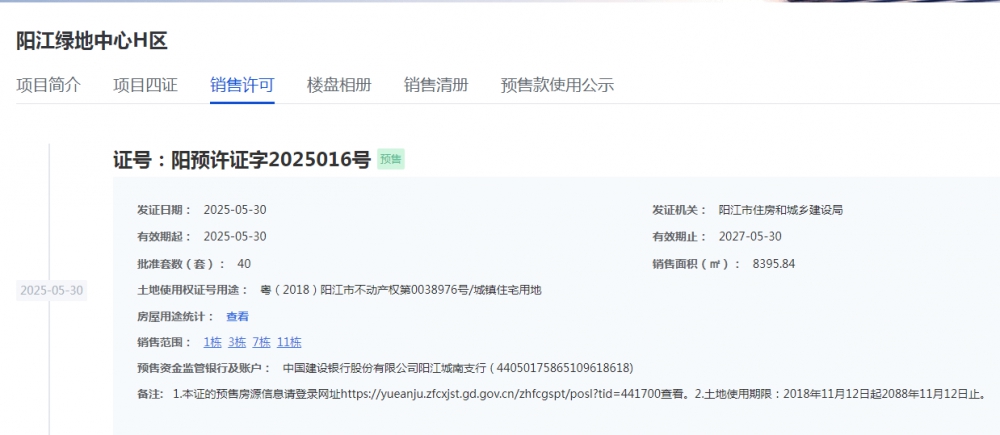Viewport: 1000px width, 435px height.
Task: Open the 项目简介 tab
Action: click(x=48, y=85)
